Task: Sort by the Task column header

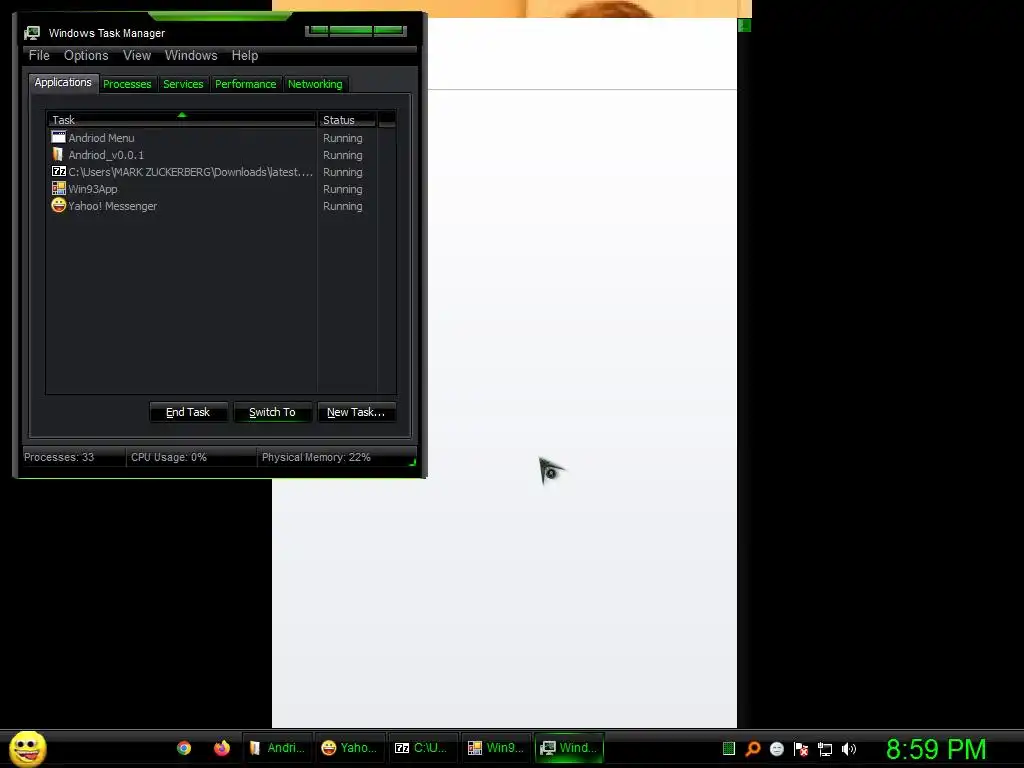Action: (x=182, y=120)
